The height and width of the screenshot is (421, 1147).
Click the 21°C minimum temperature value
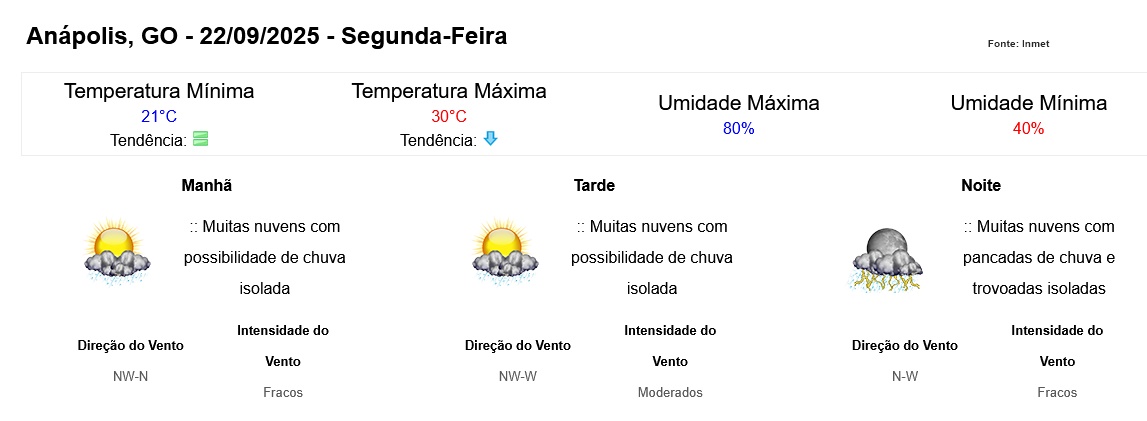159,116
